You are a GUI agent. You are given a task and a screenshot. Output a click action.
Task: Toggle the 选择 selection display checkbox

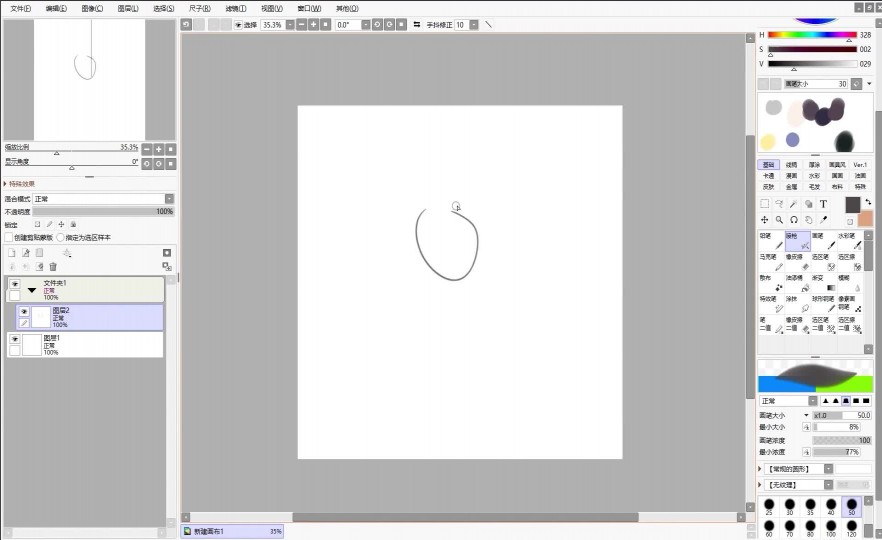(x=238, y=25)
